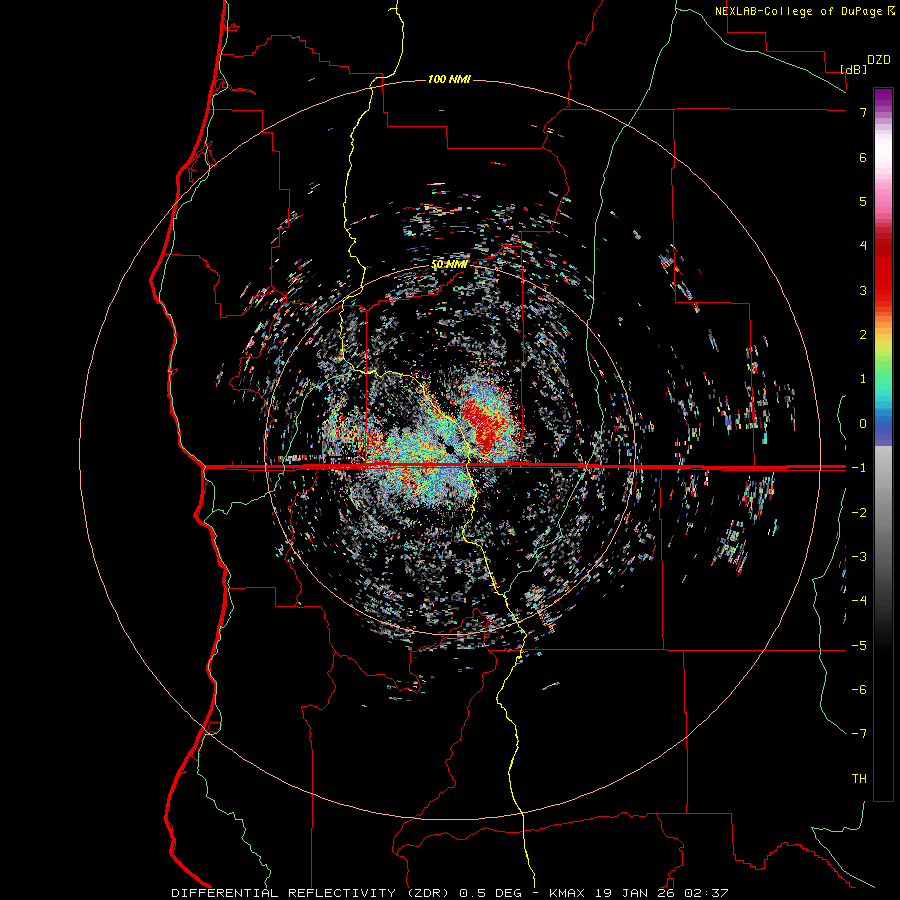Click the -1 value on color scale
The width and height of the screenshot is (900, 900).
[x=859, y=468]
